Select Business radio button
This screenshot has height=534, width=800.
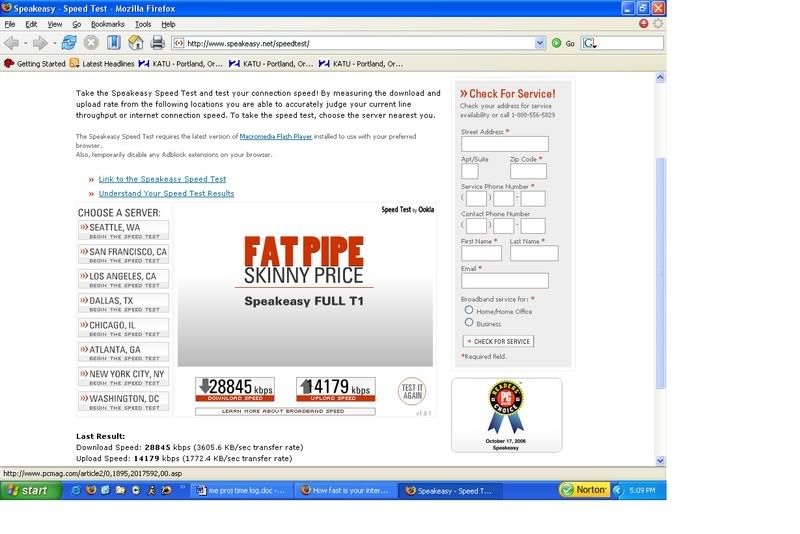point(469,322)
